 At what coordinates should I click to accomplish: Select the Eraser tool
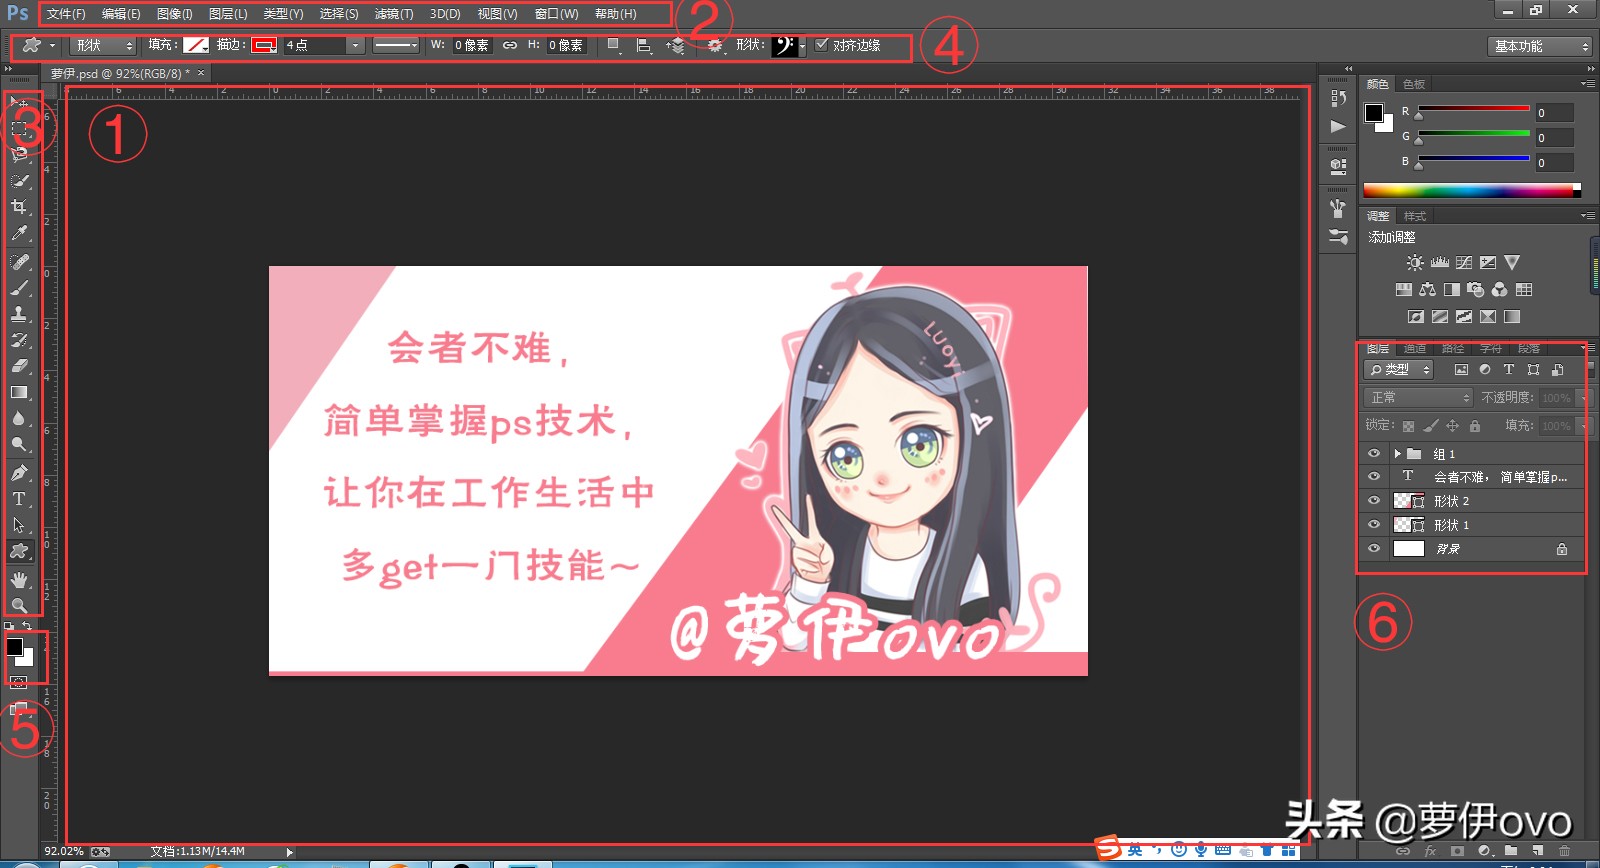click(19, 366)
